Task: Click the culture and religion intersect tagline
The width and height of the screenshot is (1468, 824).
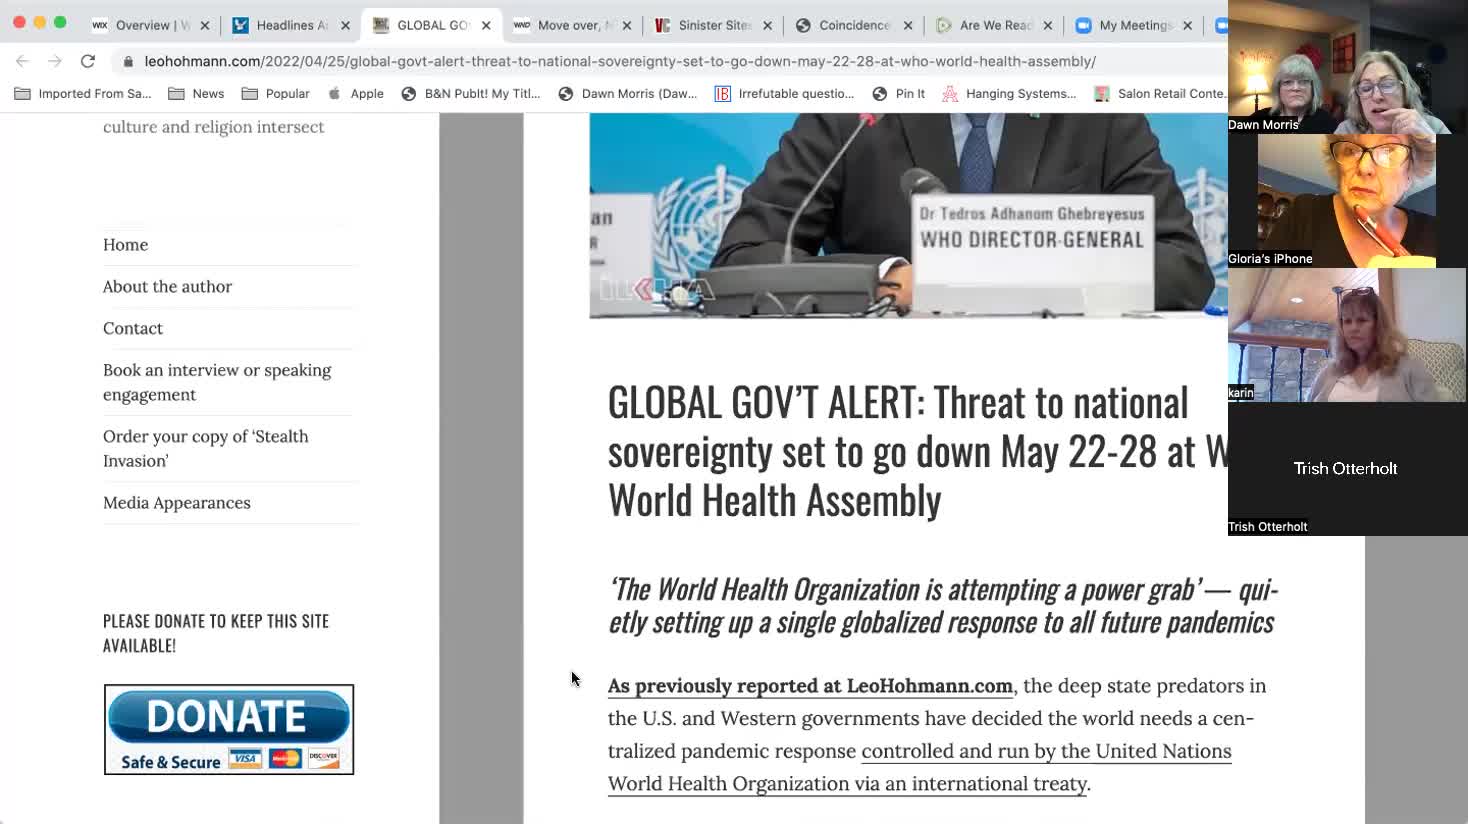Action: [213, 127]
